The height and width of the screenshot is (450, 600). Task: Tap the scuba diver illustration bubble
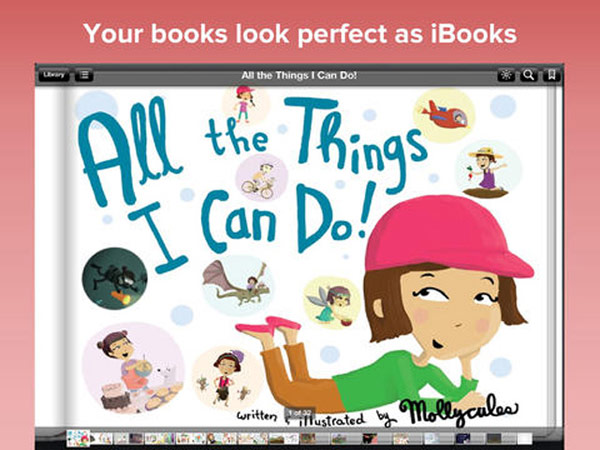tap(114, 278)
